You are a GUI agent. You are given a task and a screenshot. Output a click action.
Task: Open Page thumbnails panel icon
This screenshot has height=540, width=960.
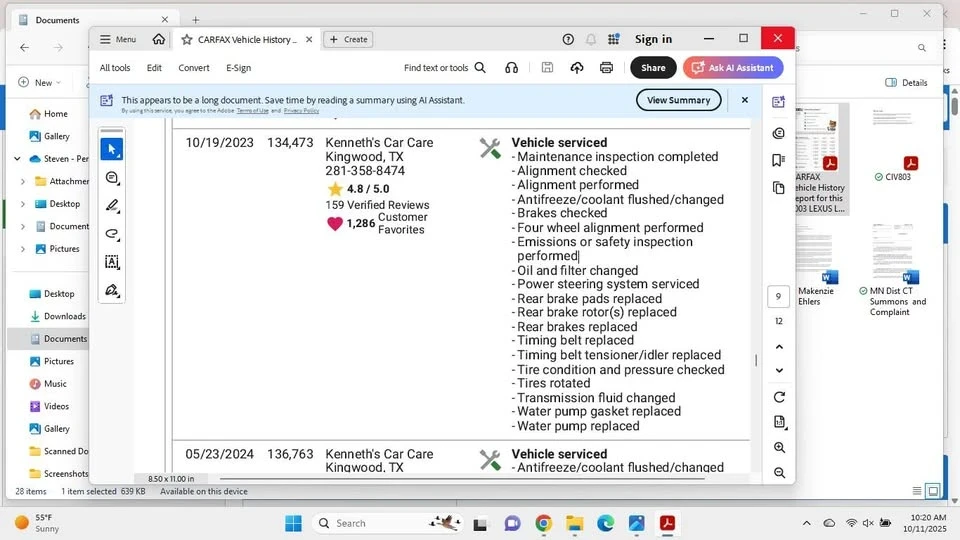point(778,188)
